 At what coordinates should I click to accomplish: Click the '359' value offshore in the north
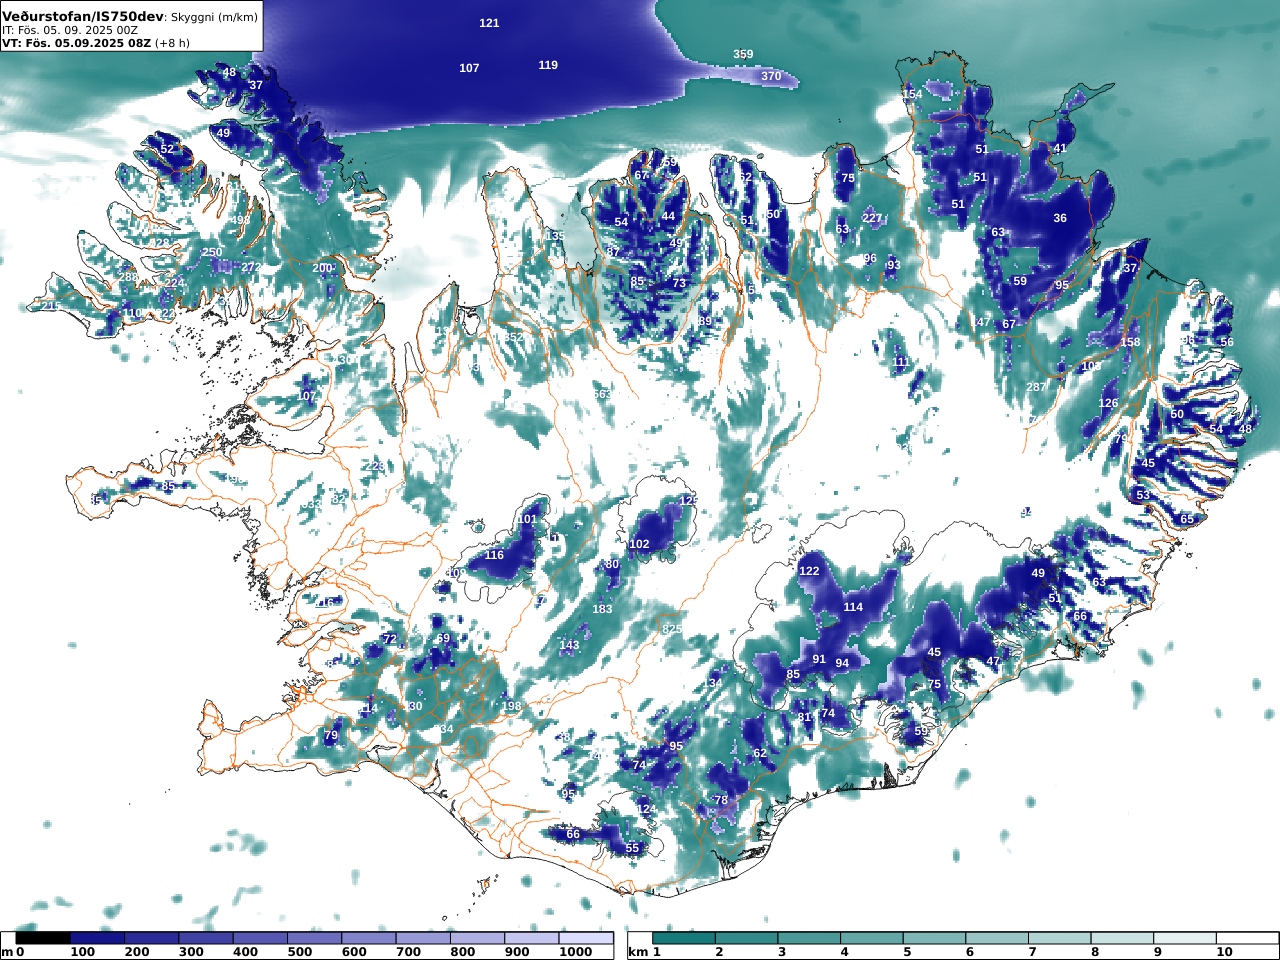click(743, 54)
